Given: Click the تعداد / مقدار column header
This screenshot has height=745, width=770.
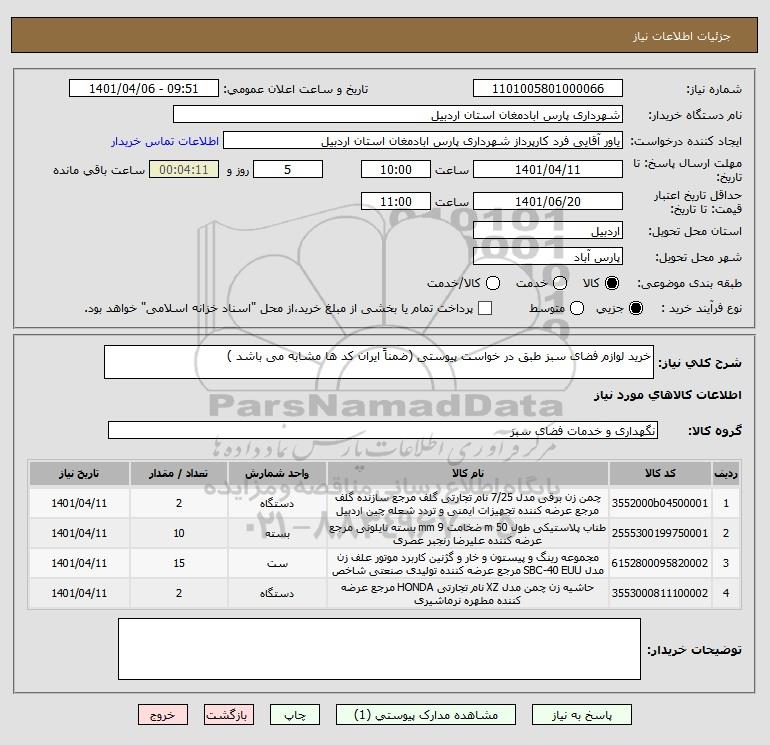Looking at the screenshot, I should [179, 473].
